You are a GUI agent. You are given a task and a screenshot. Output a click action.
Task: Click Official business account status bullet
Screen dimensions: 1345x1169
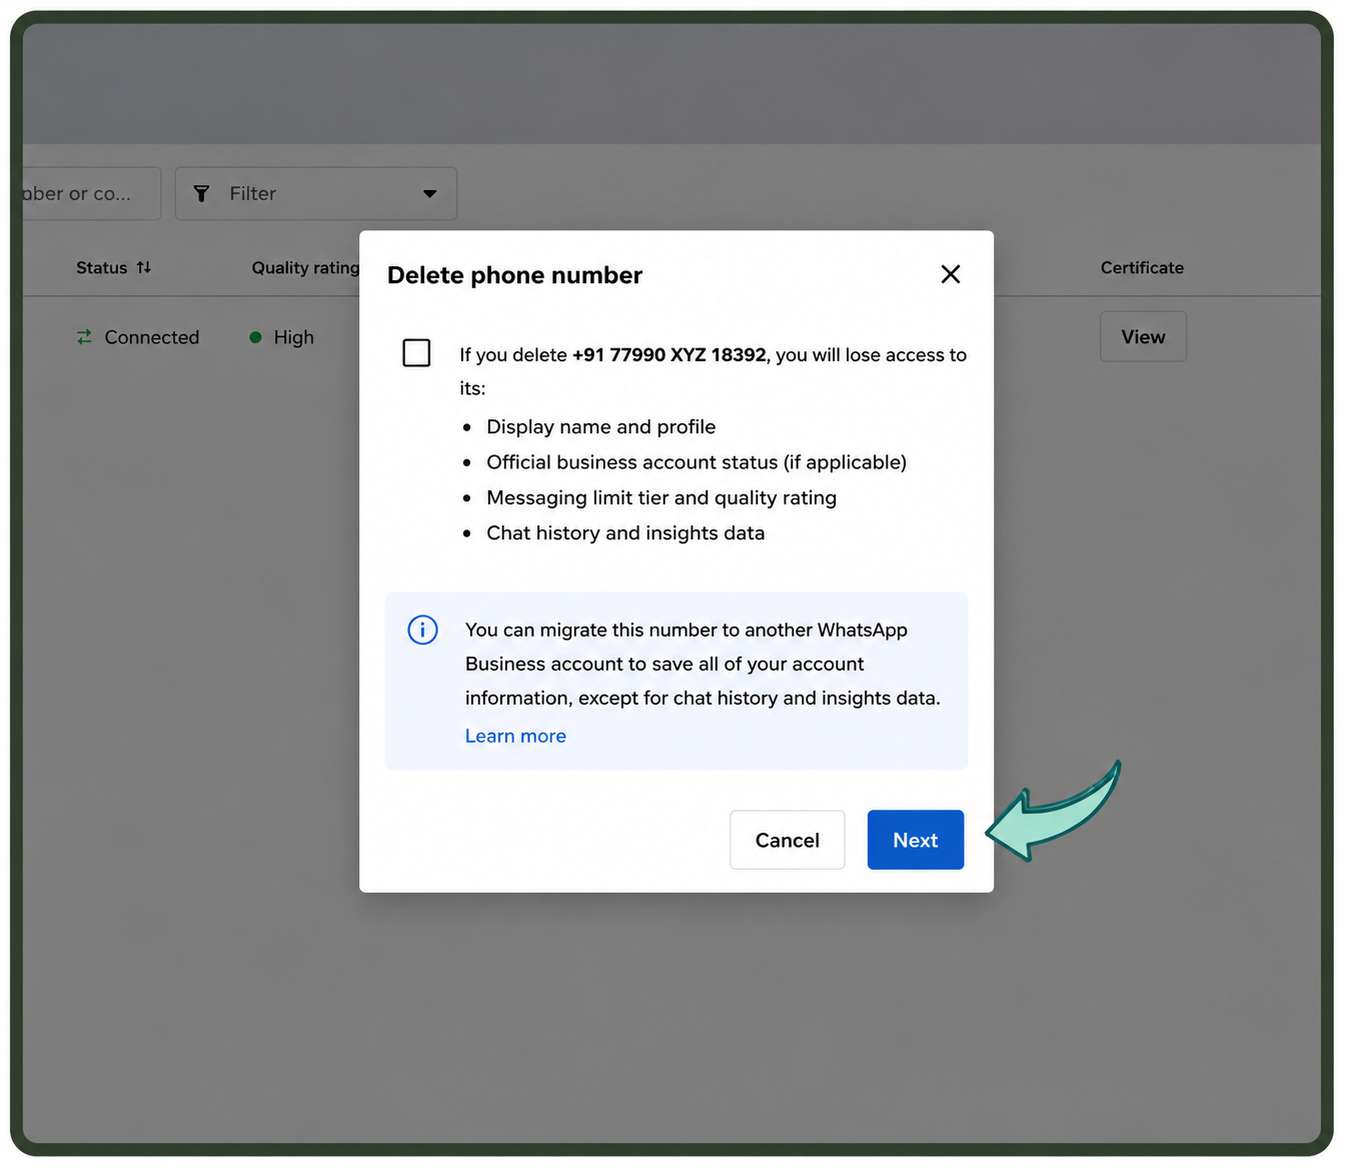(x=696, y=462)
